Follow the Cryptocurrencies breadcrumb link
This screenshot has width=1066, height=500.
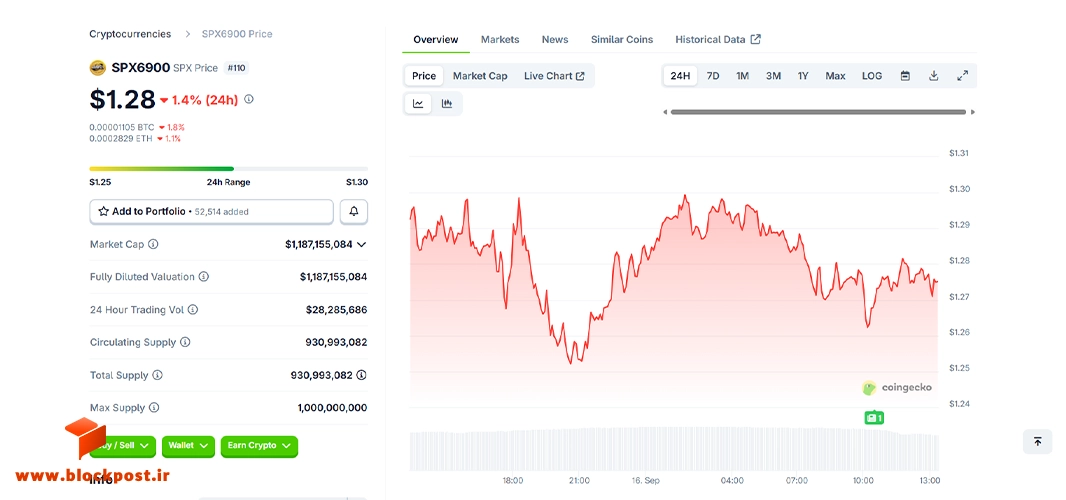tap(131, 33)
